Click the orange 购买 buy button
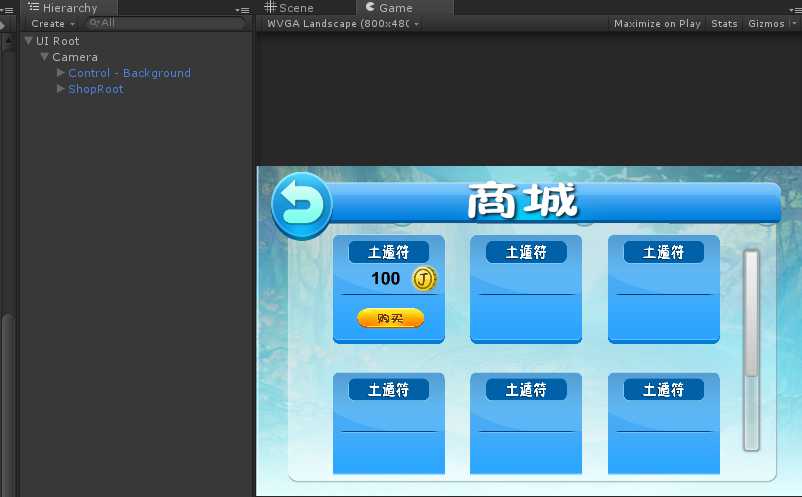The image size is (802, 497). (391, 318)
